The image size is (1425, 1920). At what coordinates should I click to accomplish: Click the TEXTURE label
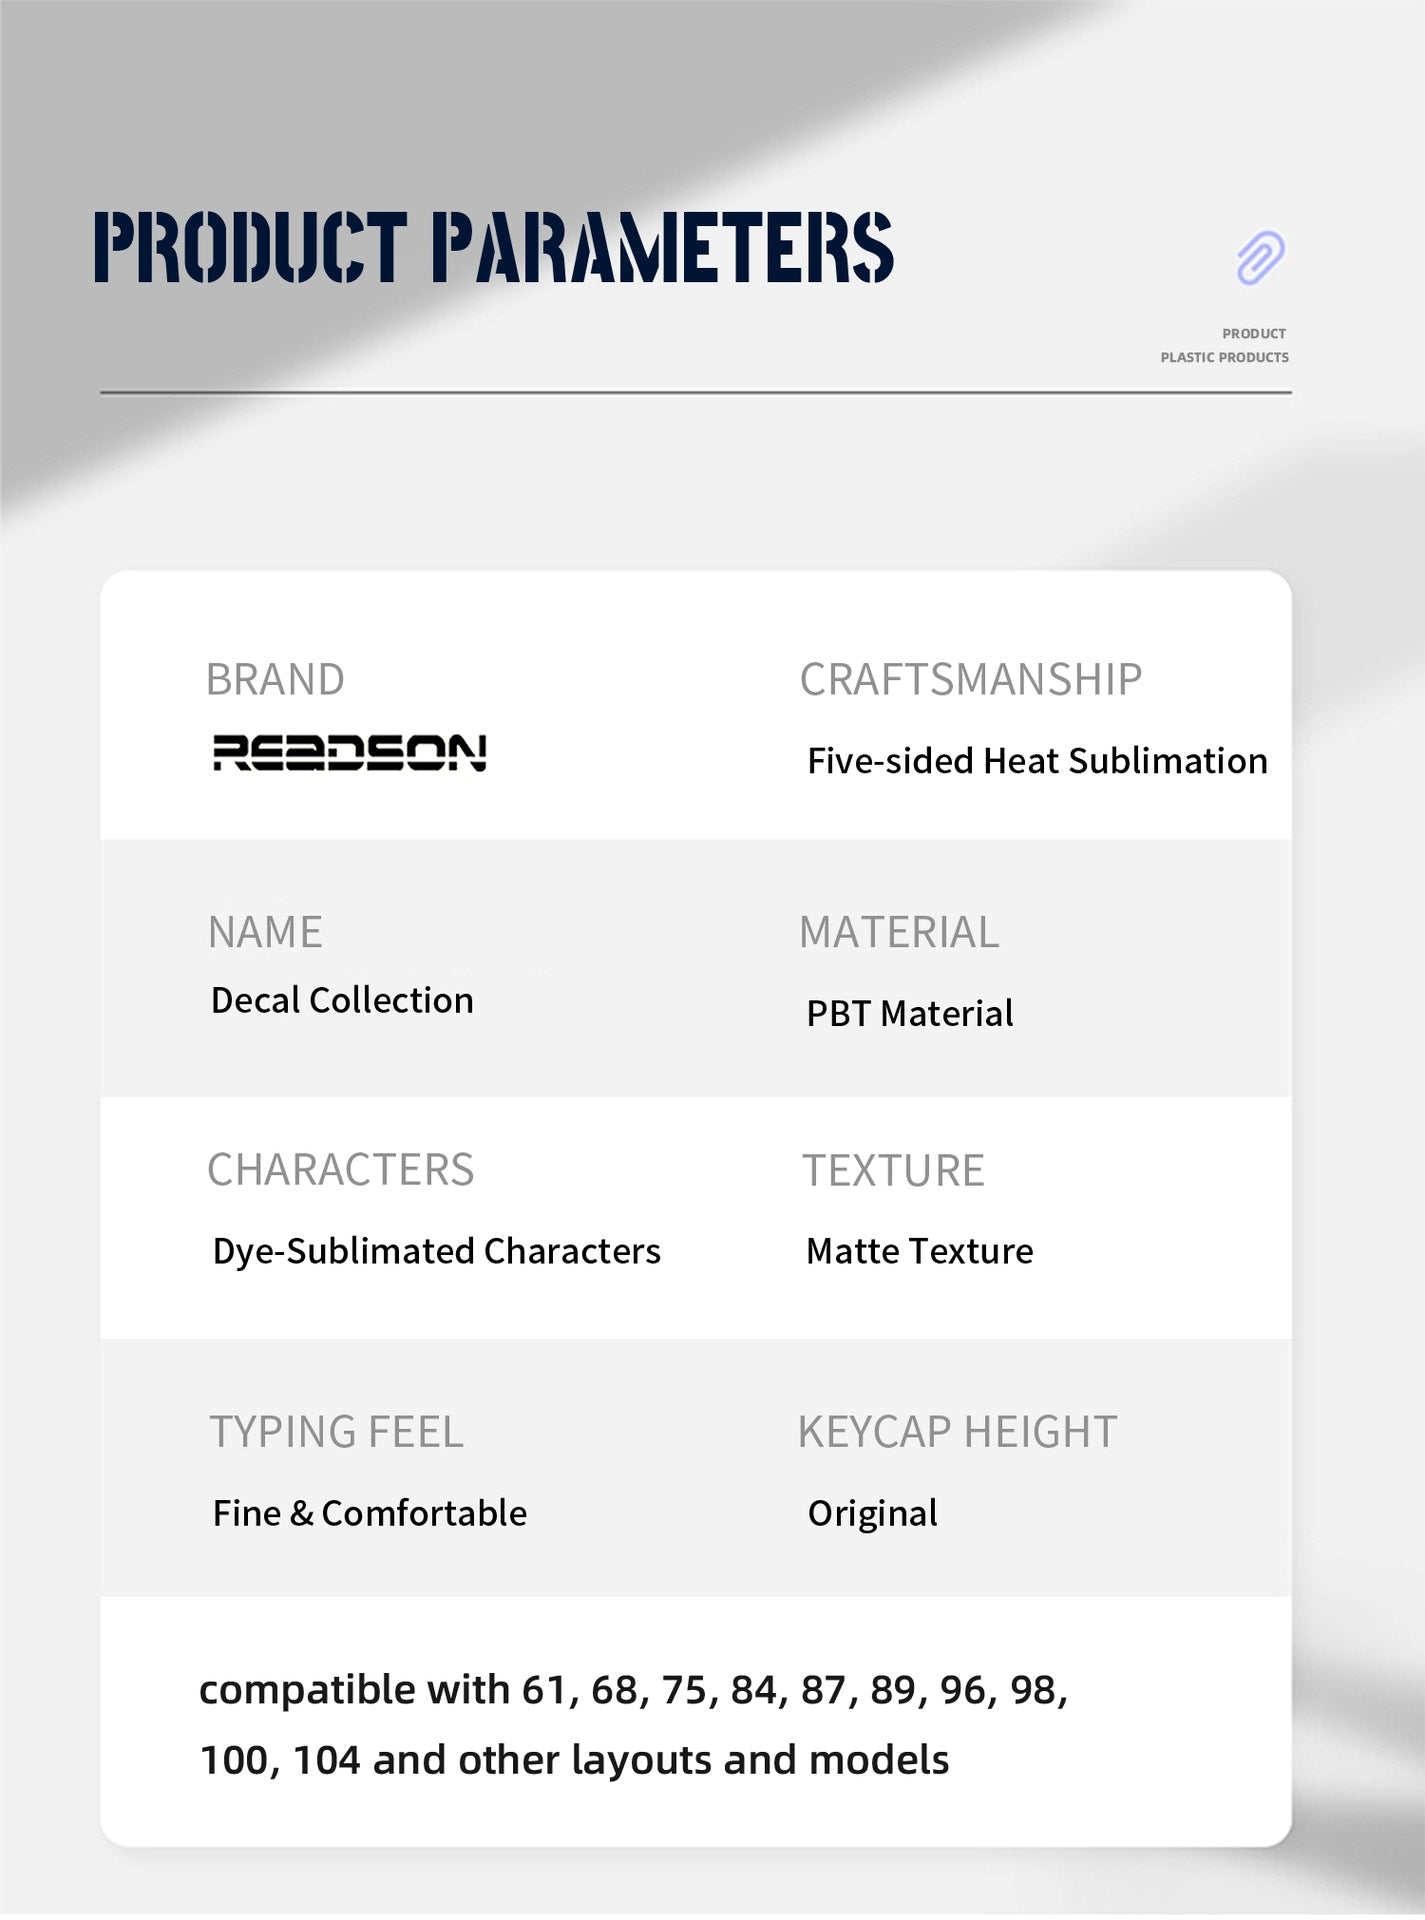click(893, 1170)
